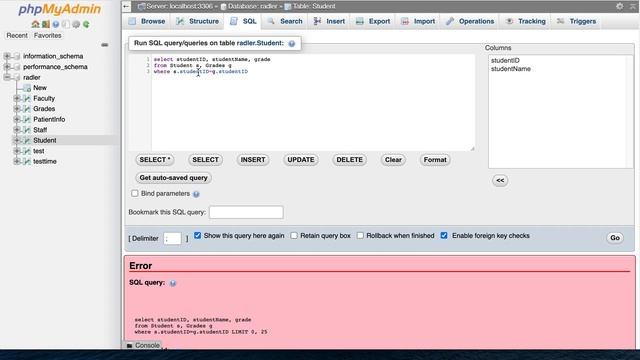The height and width of the screenshot is (360, 640).
Task: Click the DELETE query template button
Action: (x=349, y=160)
